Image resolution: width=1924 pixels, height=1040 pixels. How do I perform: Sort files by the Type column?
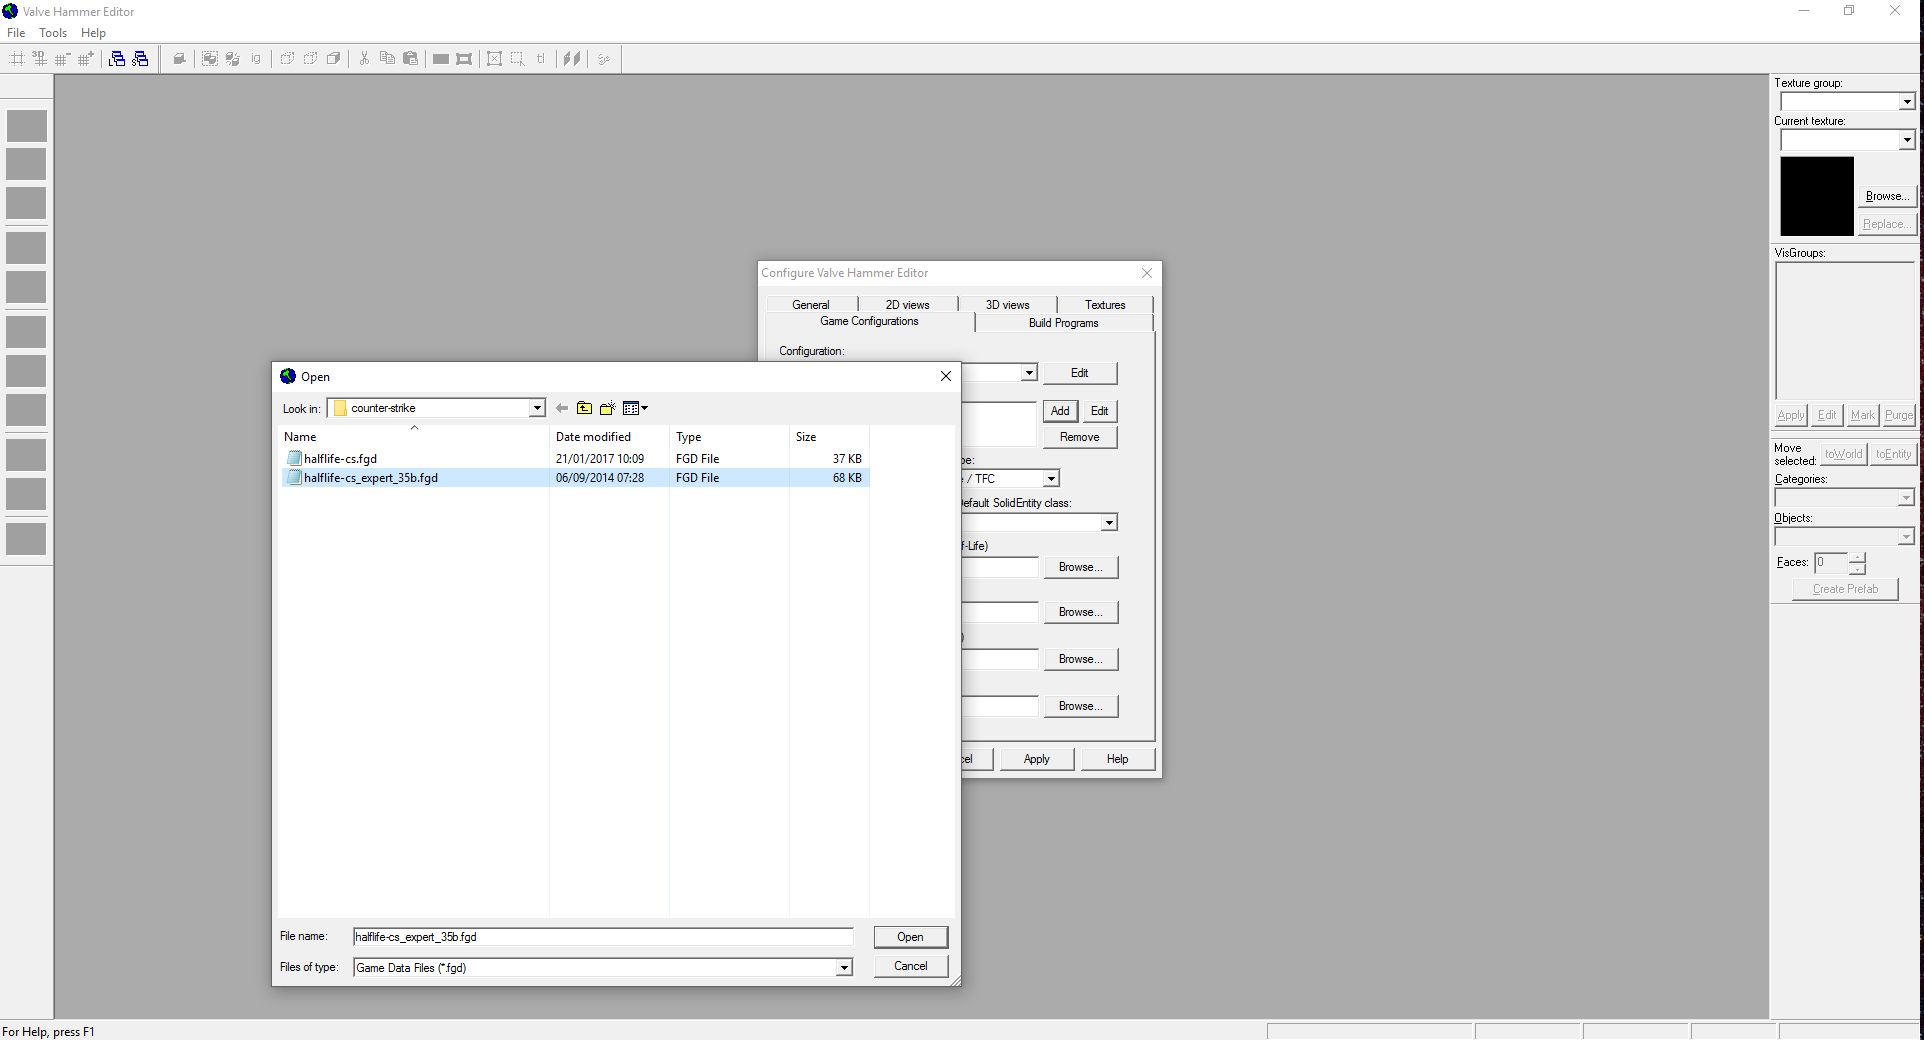pos(729,437)
